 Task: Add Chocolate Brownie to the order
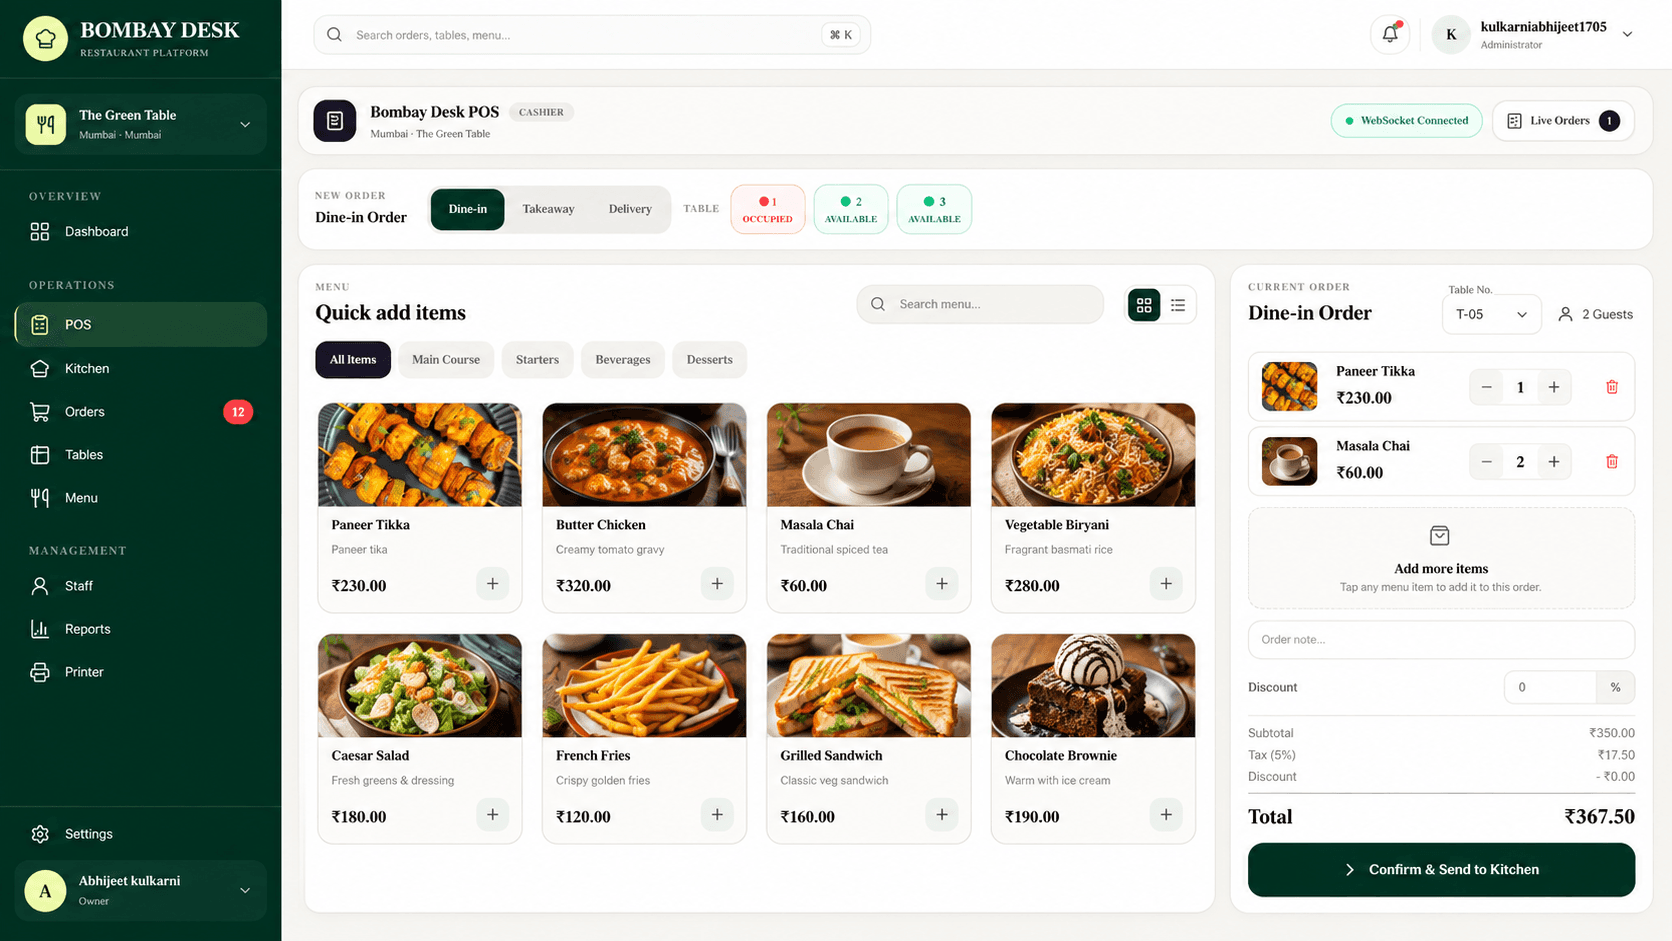1166,815
